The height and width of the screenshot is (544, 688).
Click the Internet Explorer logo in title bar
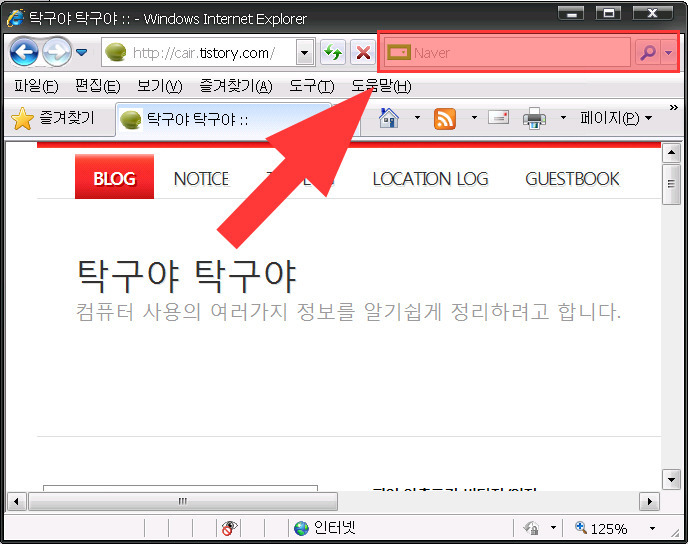(16, 18)
